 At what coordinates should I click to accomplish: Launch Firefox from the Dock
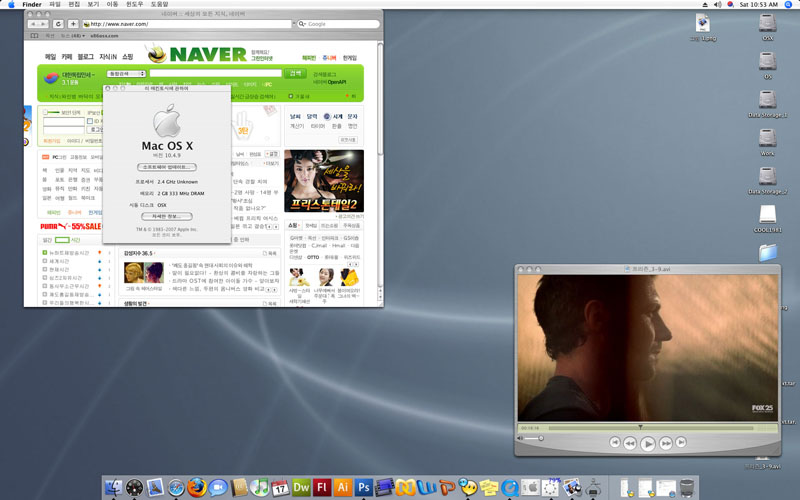[x=197, y=488]
